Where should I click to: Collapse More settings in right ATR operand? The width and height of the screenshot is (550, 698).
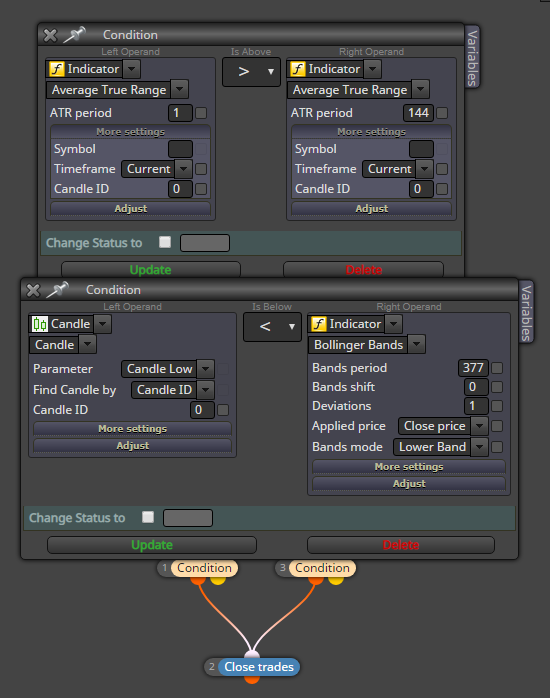(372, 132)
